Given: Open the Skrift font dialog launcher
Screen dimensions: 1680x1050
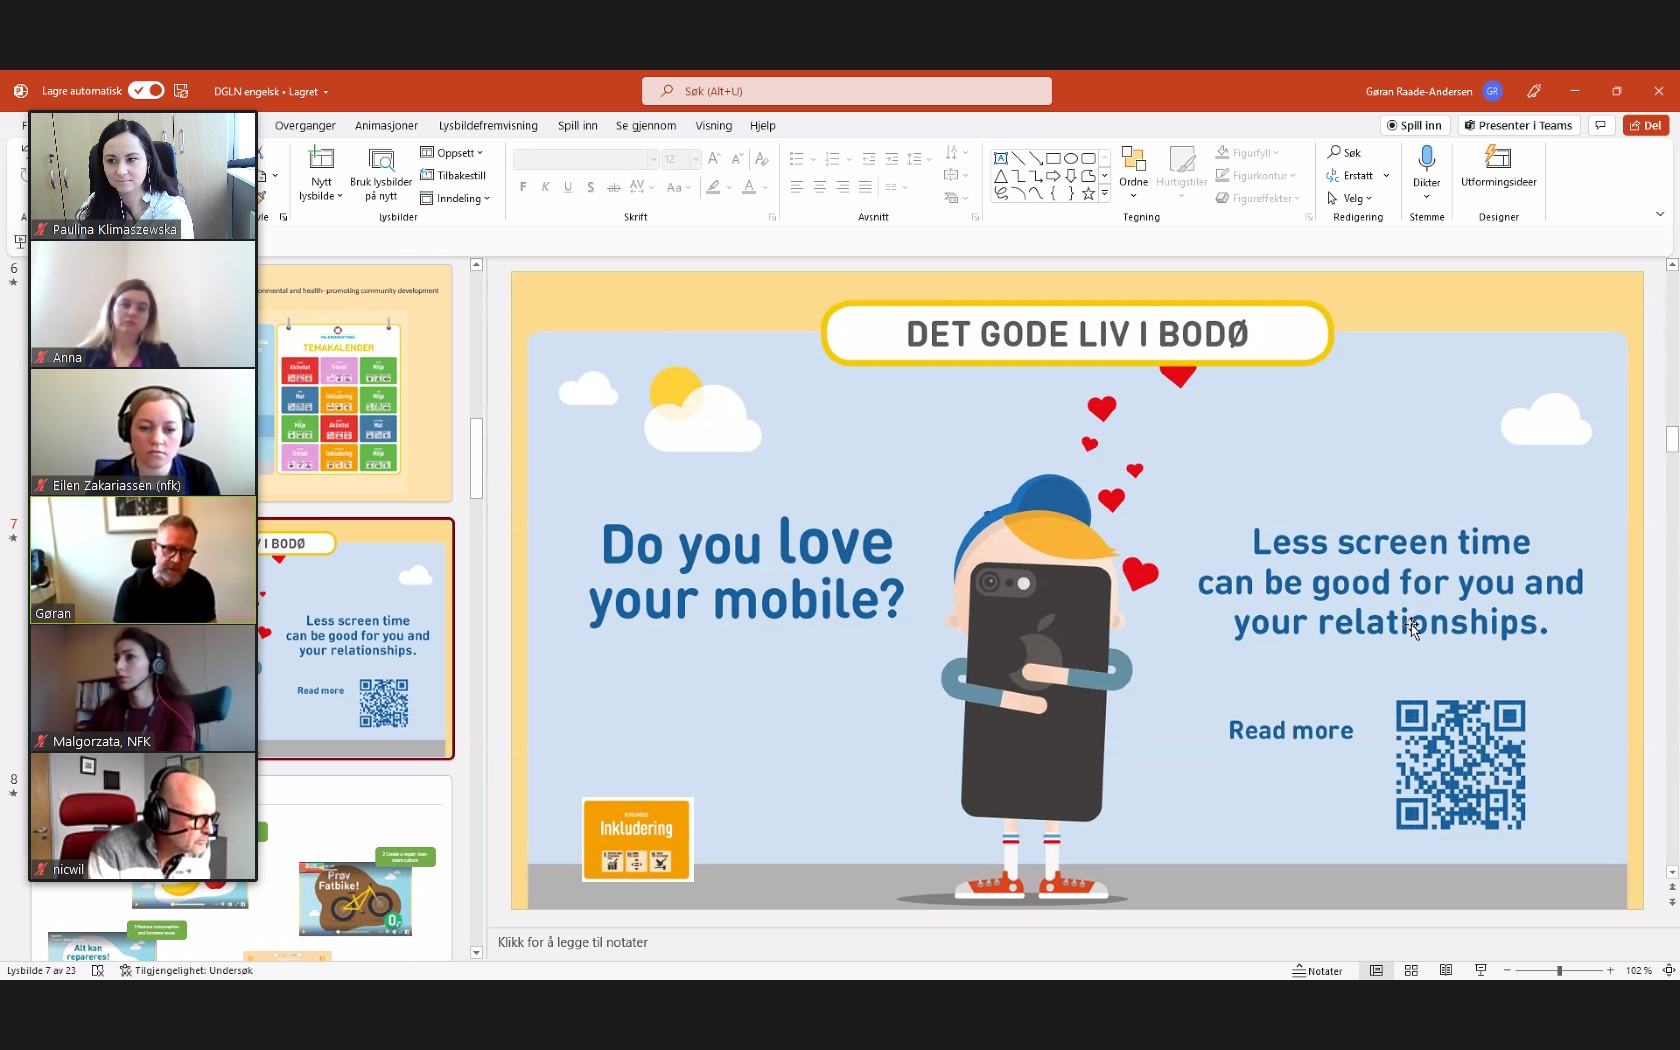Looking at the screenshot, I should [772, 217].
